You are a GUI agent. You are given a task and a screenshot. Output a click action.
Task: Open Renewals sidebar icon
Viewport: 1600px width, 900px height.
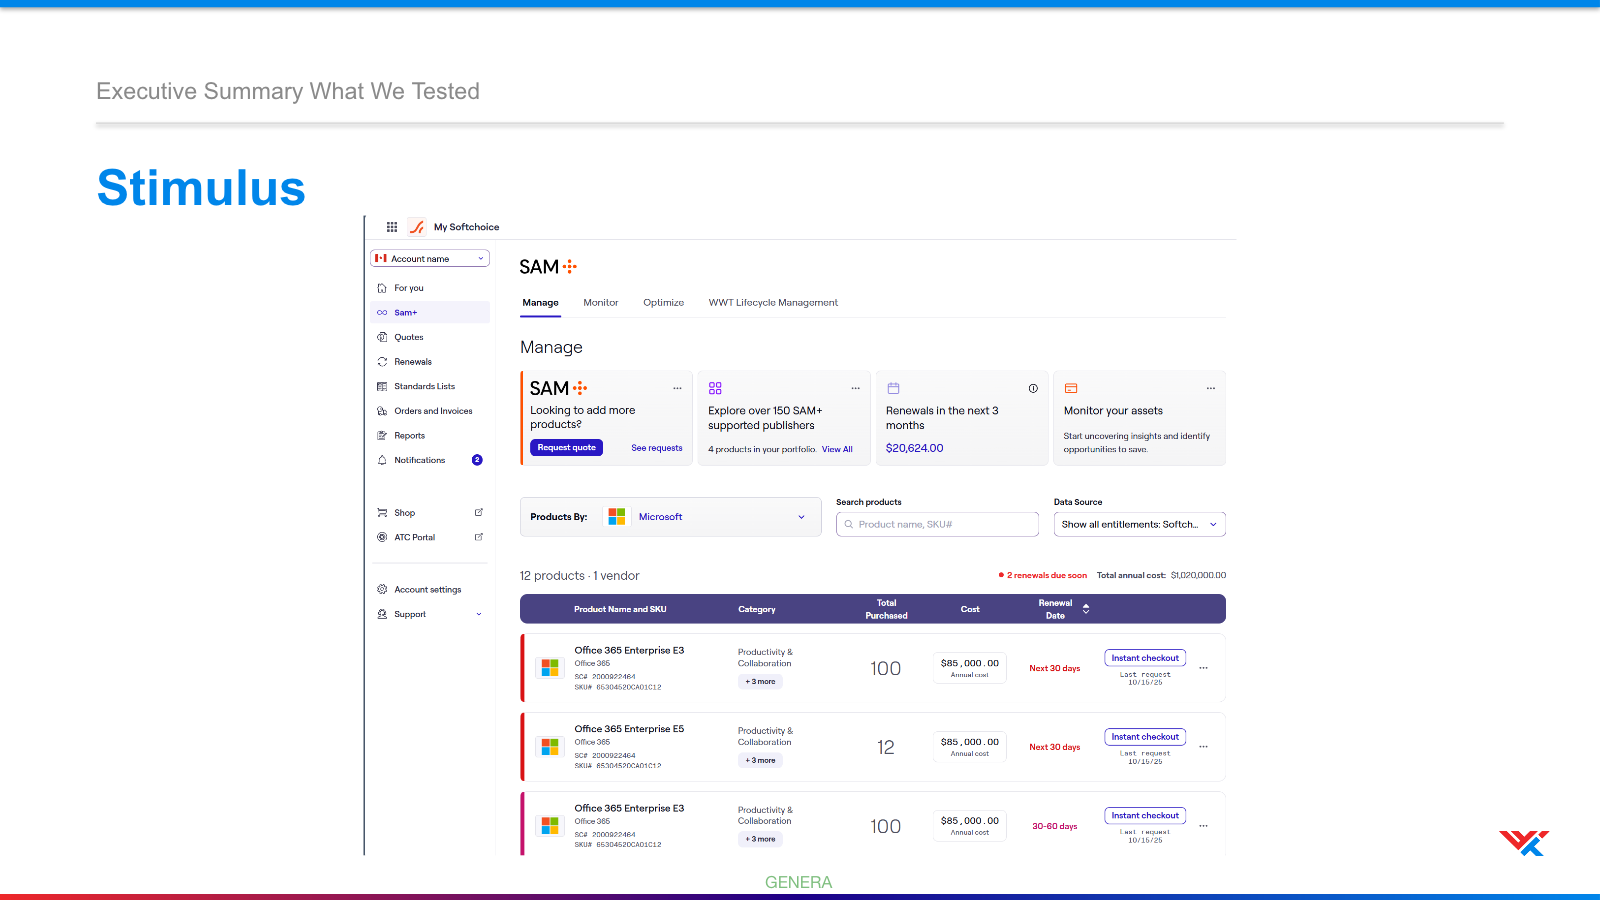click(382, 362)
